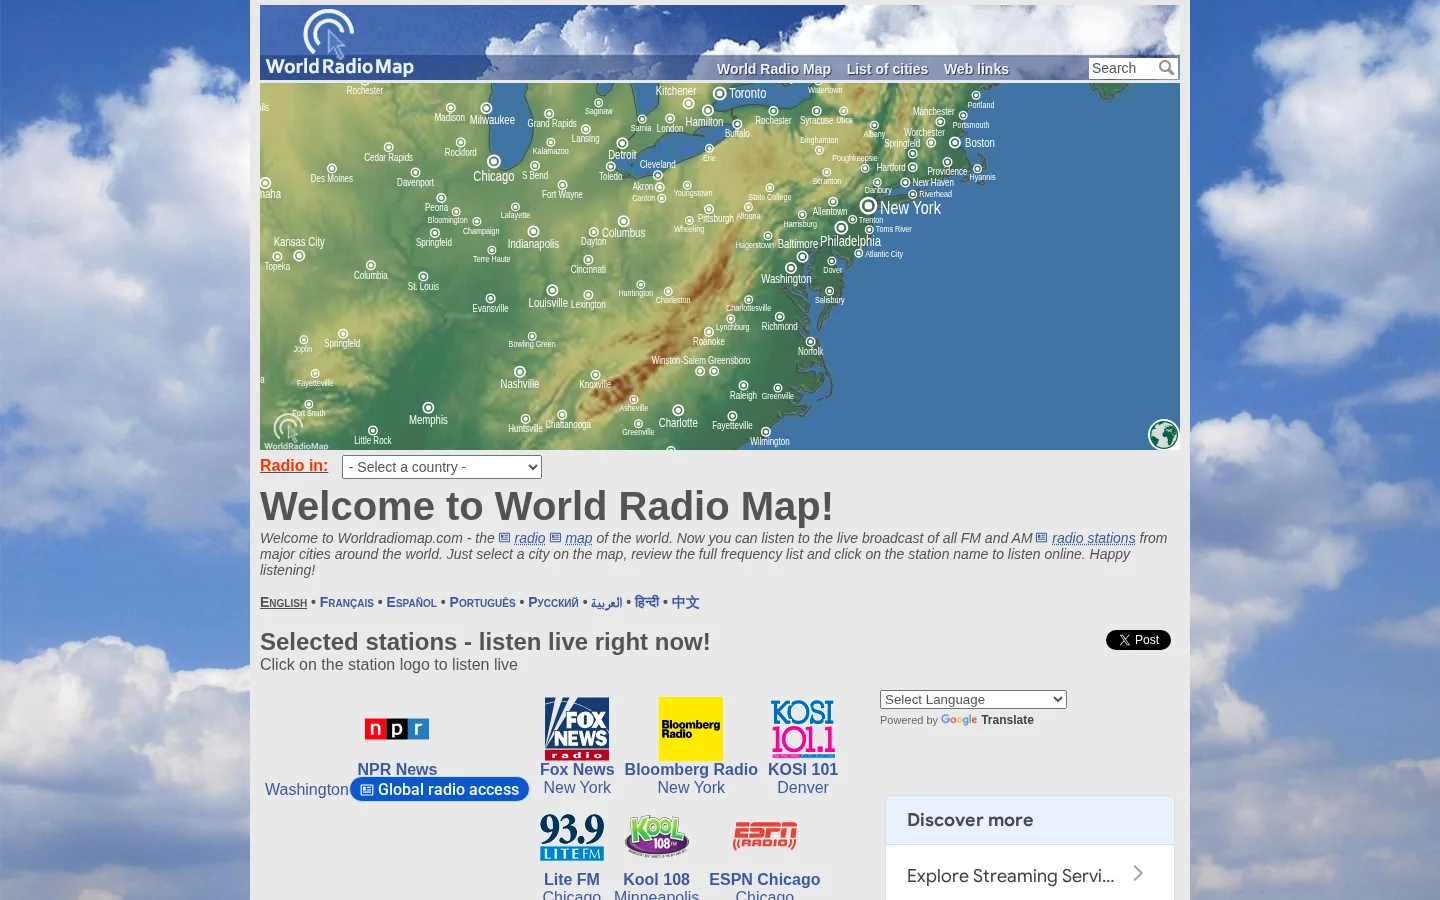Select the Detroit marker on the map
This screenshot has height=900, width=1440.
click(622, 144)
